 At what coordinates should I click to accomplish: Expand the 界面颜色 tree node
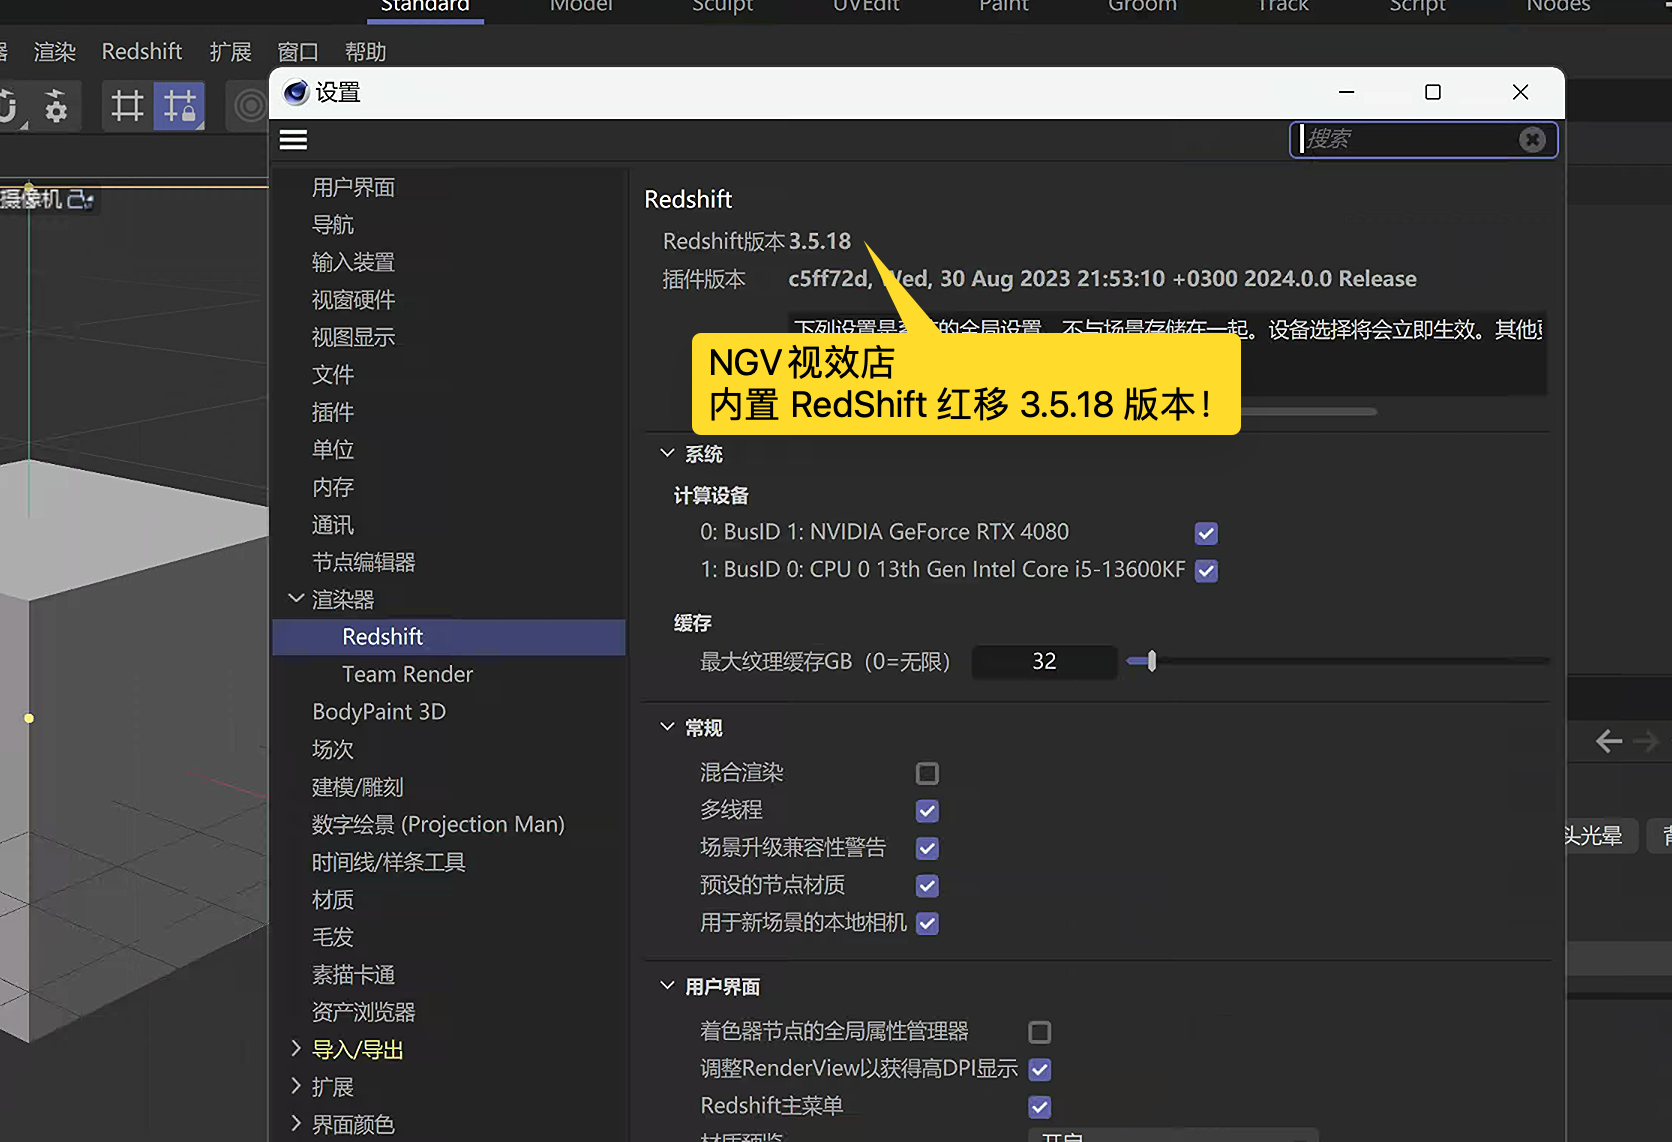tap(296, 1124)
